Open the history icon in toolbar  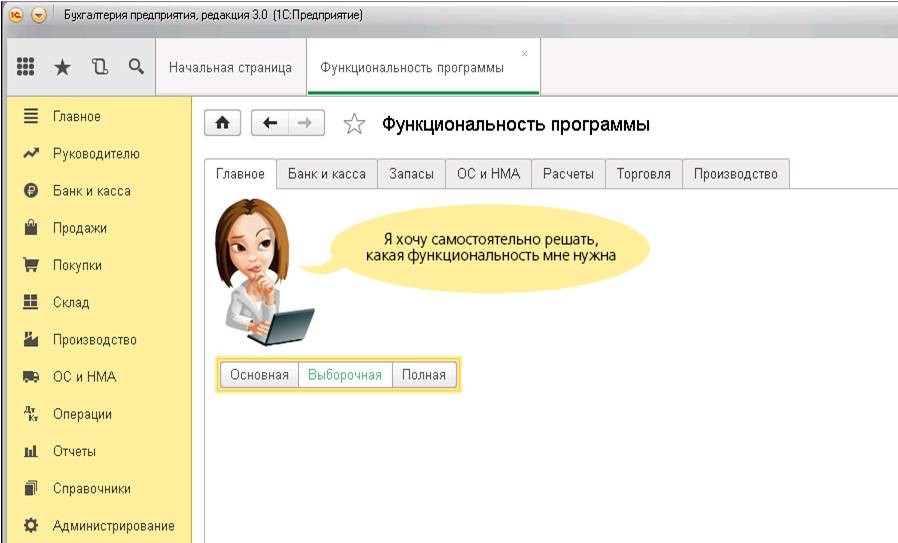coord(99,67)
